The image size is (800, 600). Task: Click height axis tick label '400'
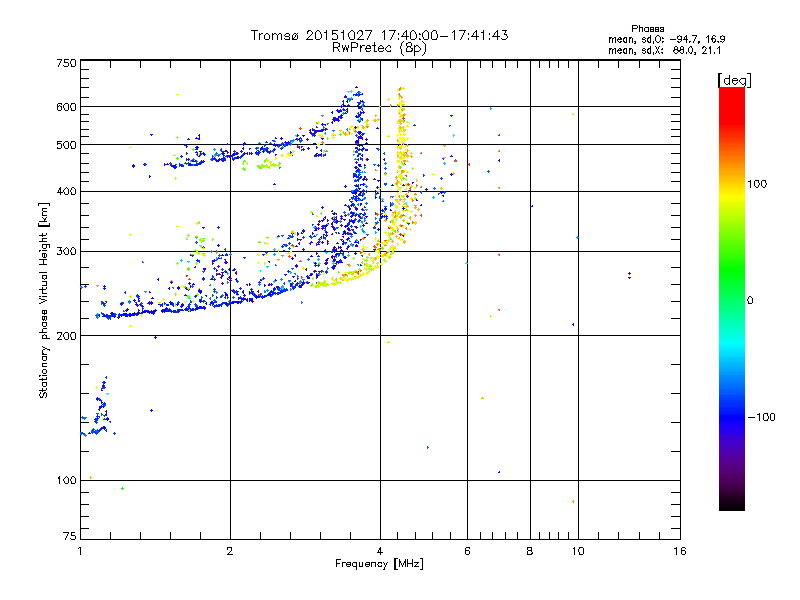click(x=67, y=192)
